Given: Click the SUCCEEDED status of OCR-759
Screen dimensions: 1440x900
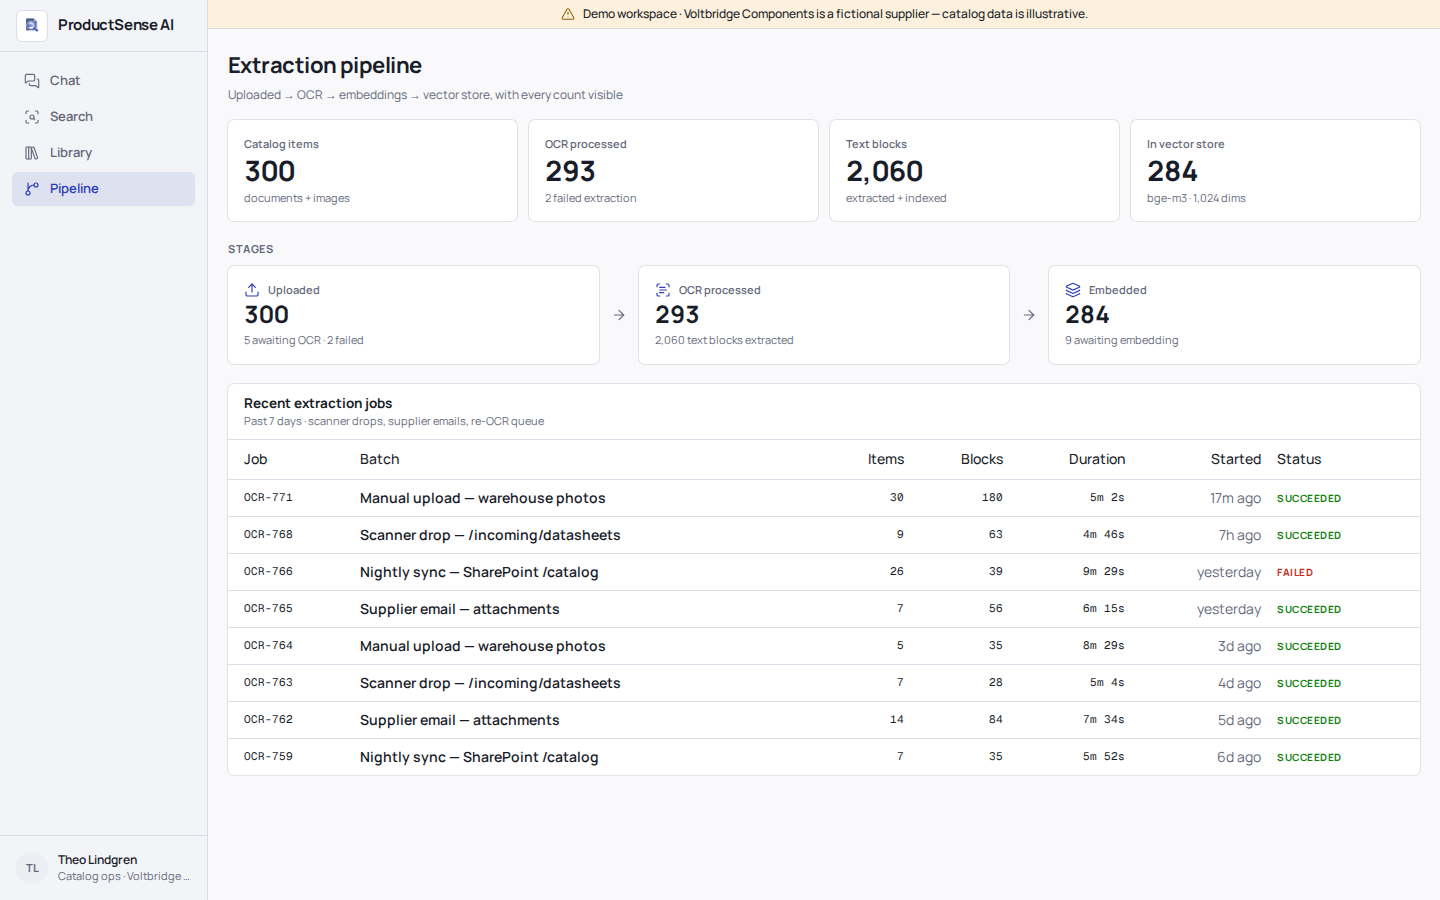Looking at the screenshot, I should click(x=1309, y=758).
